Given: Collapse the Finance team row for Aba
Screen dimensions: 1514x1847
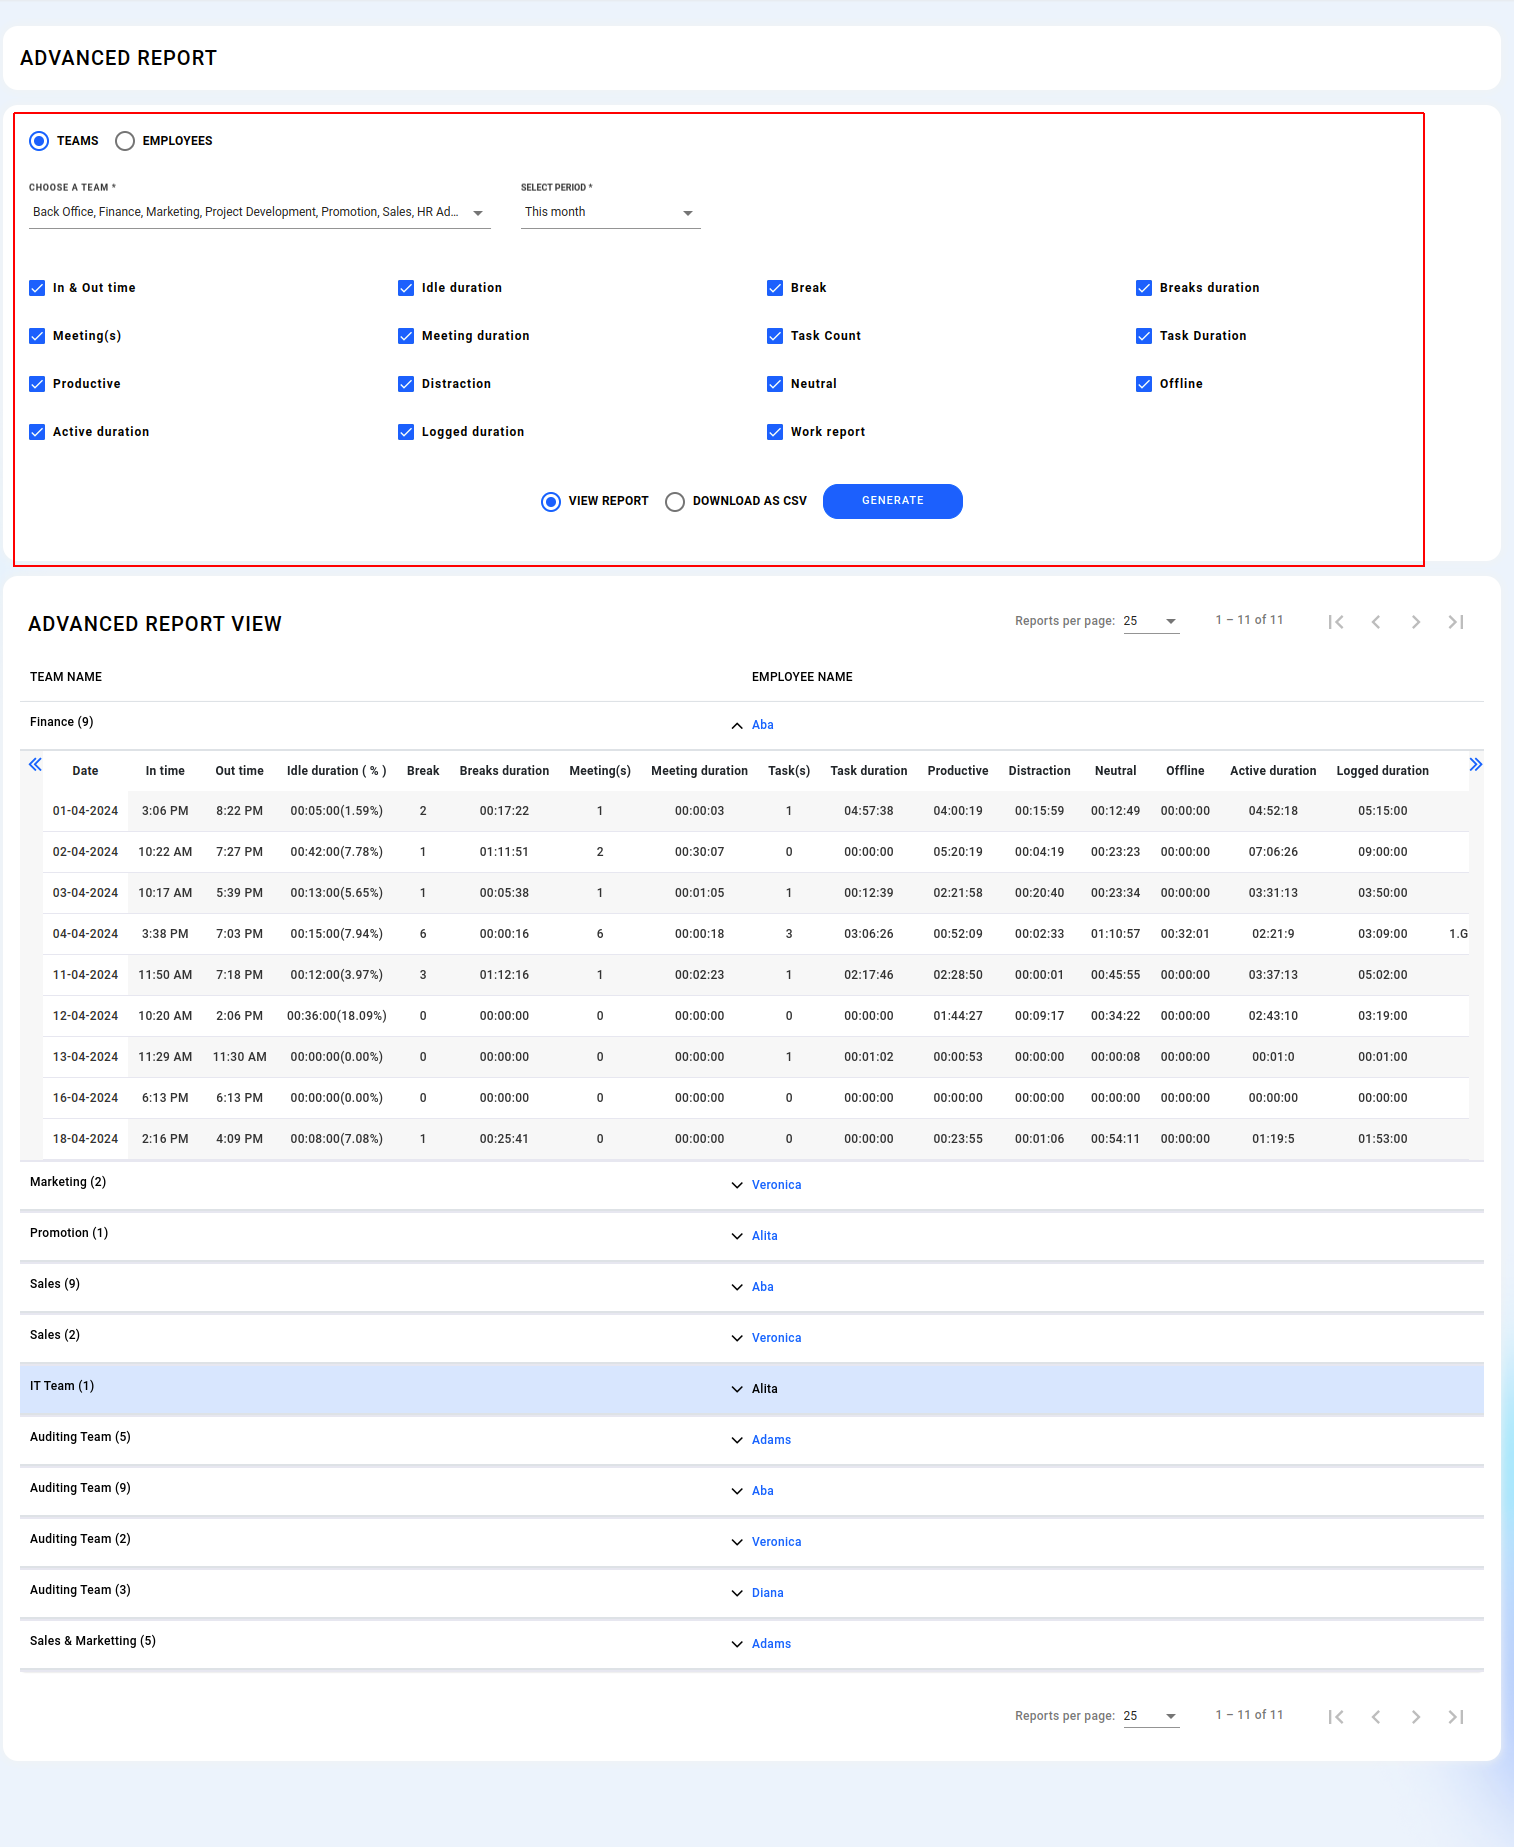Looking at the screenshot, I should (737, 726).
